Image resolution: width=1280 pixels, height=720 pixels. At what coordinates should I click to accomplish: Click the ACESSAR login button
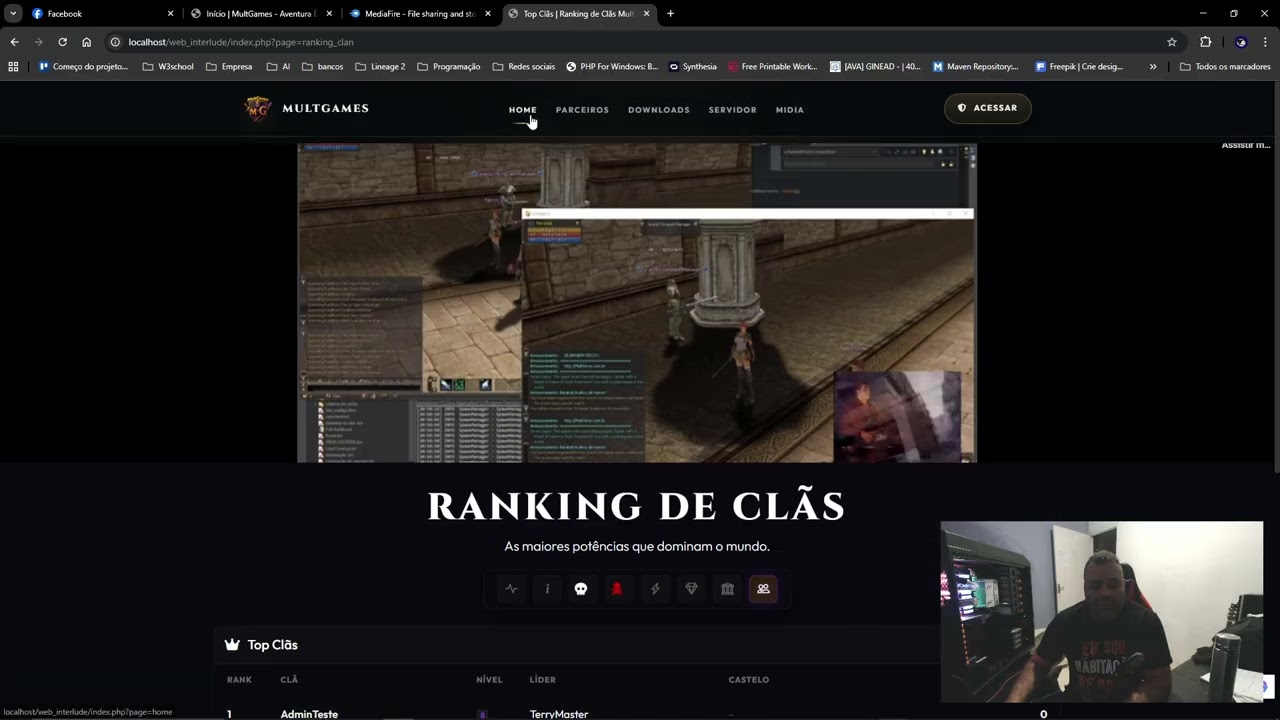987,108
